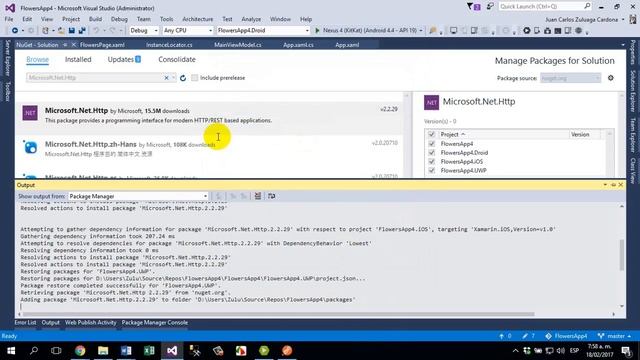
Task: Expand the NuGet search box history dropdown
Action: 174,78
